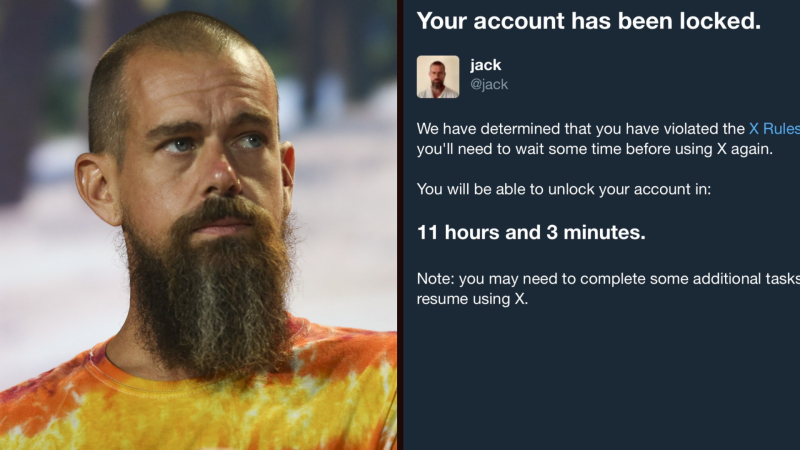Click the 'resume using X.' line
Screen dimensions: 800x450
coord(472,299)
